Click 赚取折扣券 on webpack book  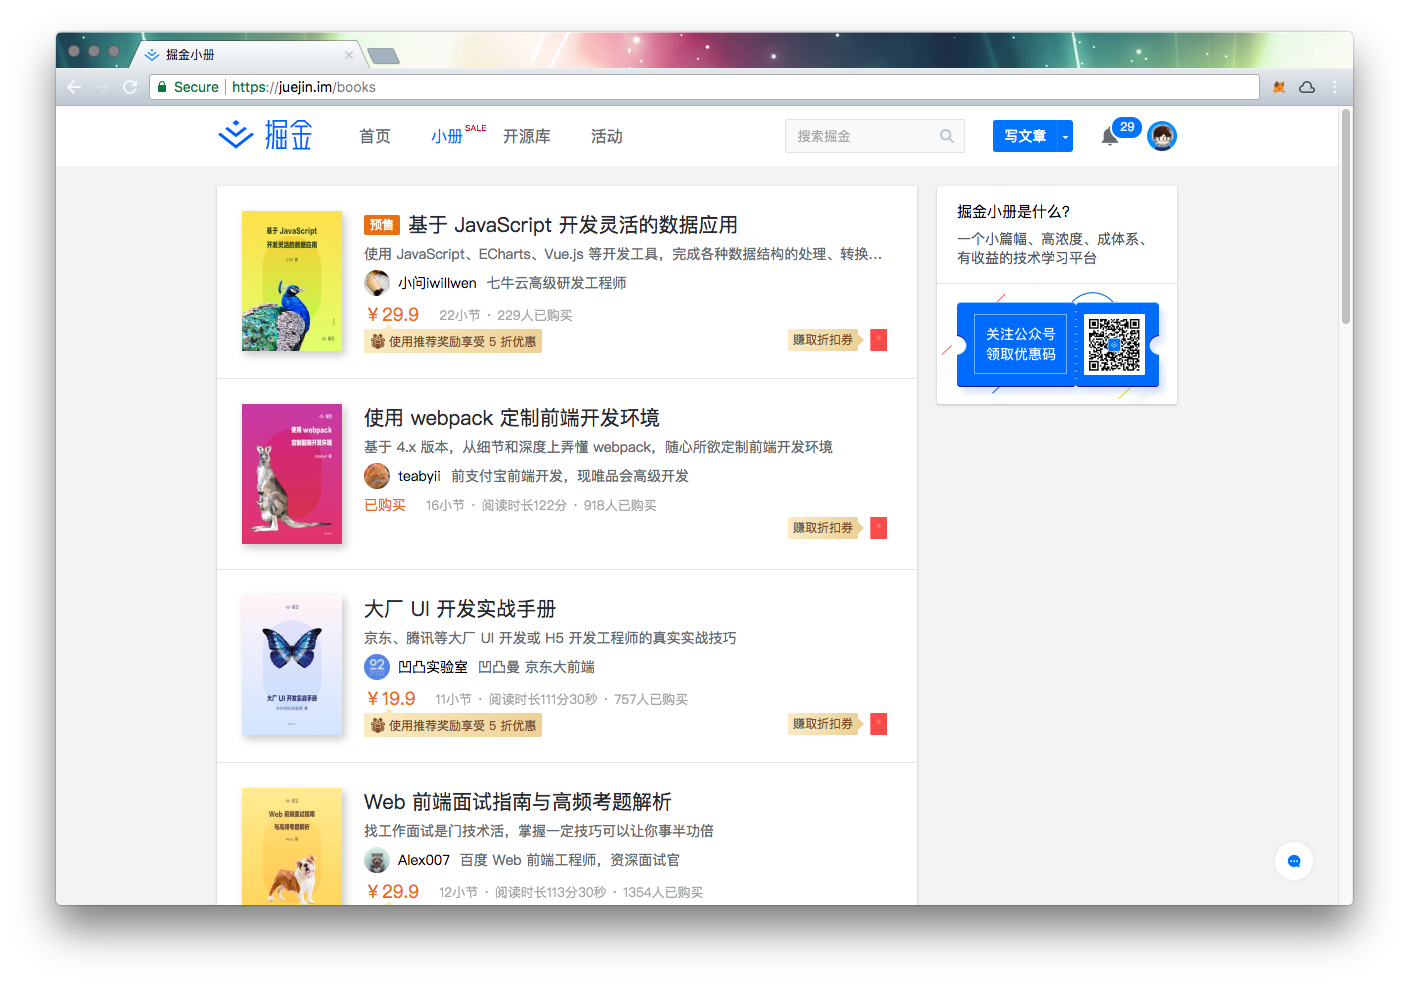coord(824,528)
